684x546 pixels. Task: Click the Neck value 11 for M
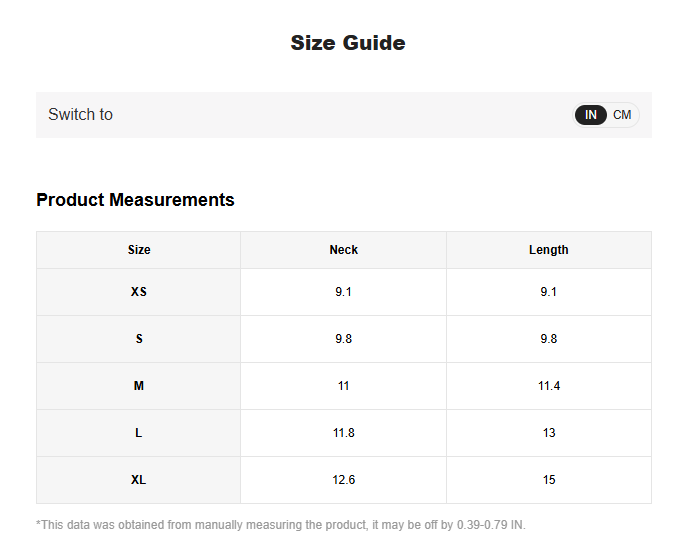click(x=343, y=386)
